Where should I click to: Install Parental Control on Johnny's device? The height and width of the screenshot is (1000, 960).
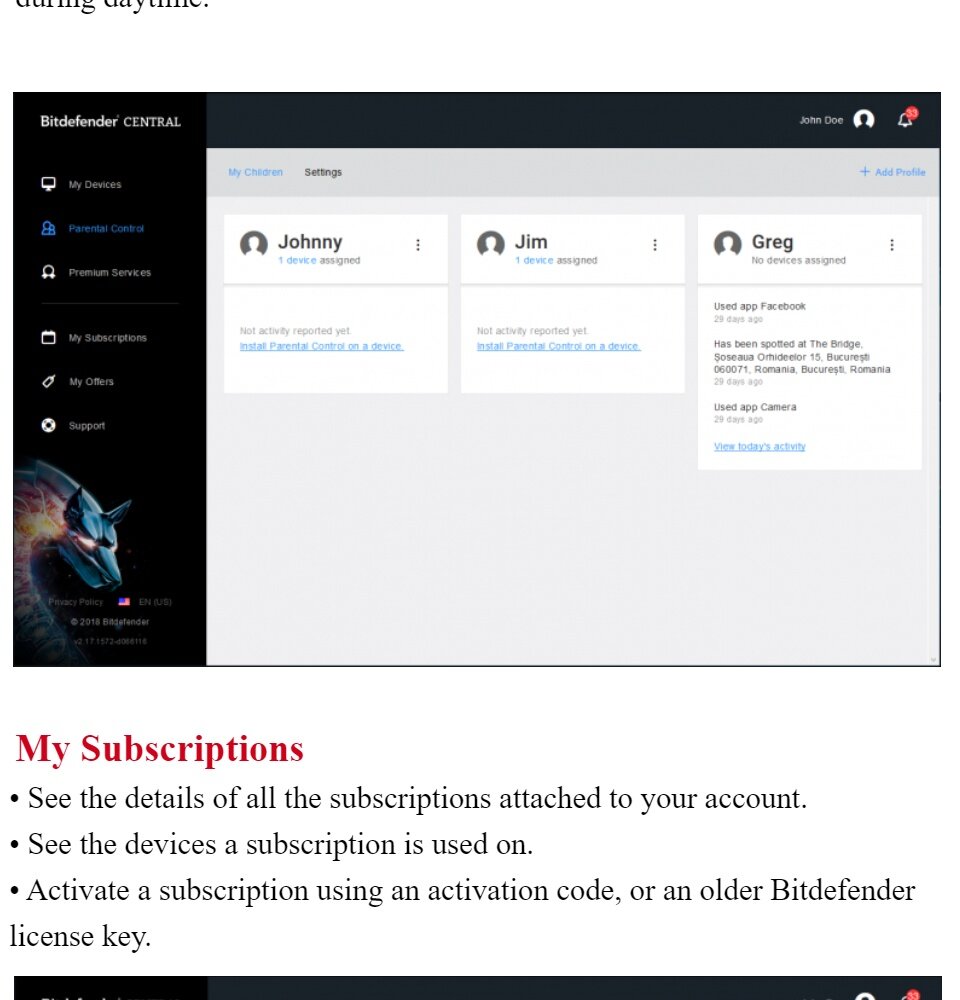pos(321,346)
